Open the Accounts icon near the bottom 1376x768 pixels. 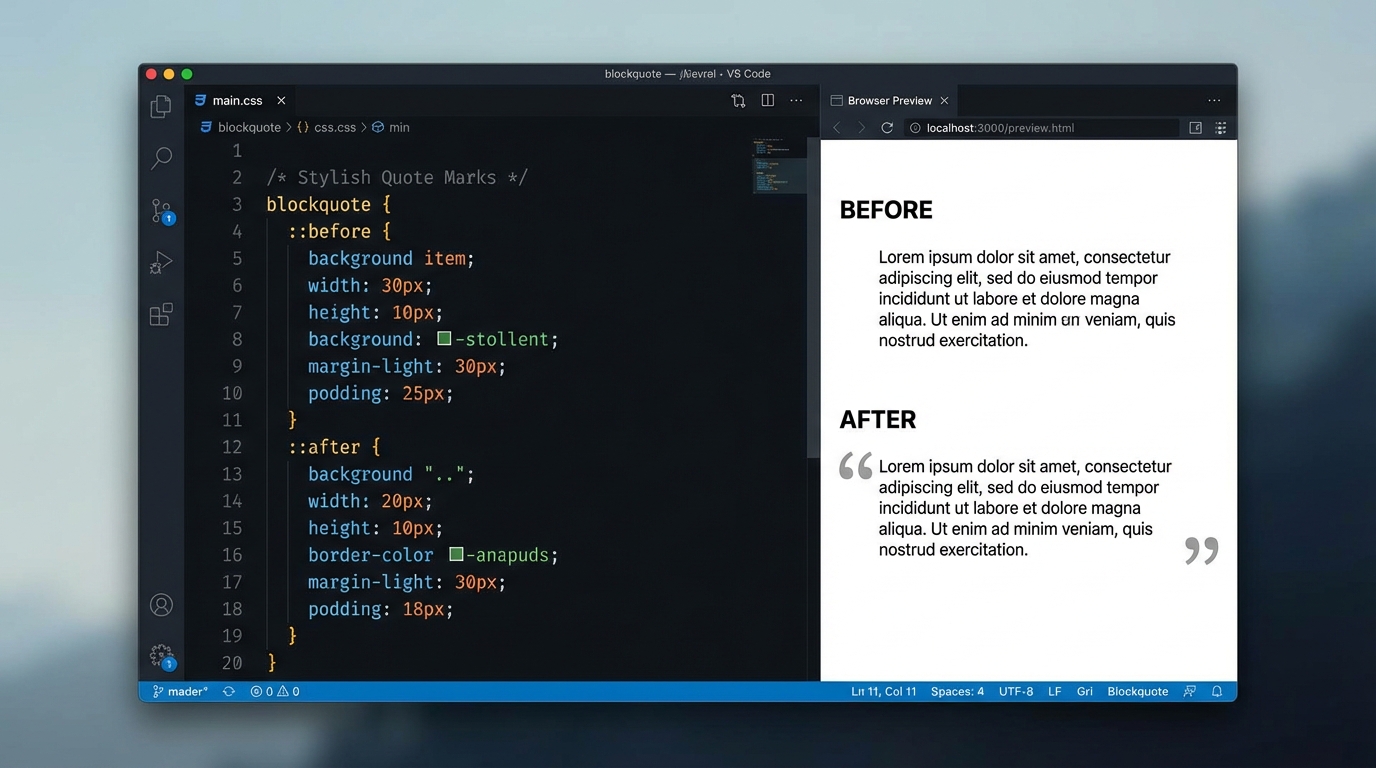161,604
